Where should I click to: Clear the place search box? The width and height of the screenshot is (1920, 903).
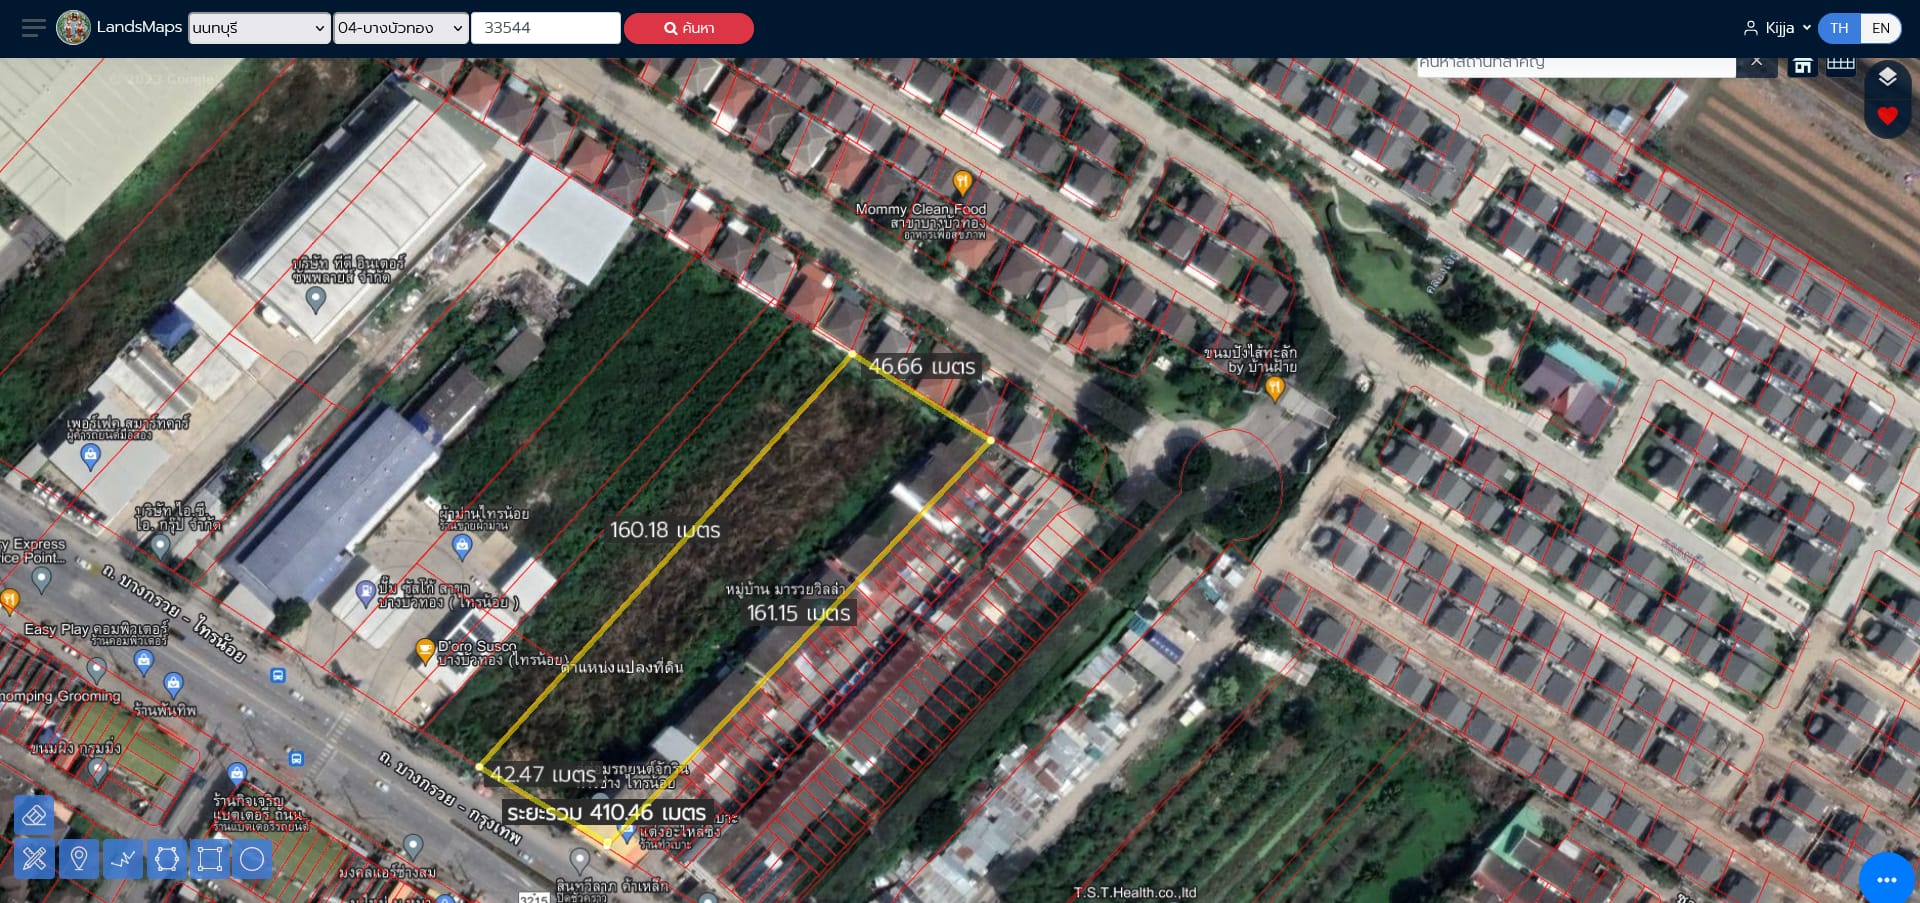pos(1756,63)
